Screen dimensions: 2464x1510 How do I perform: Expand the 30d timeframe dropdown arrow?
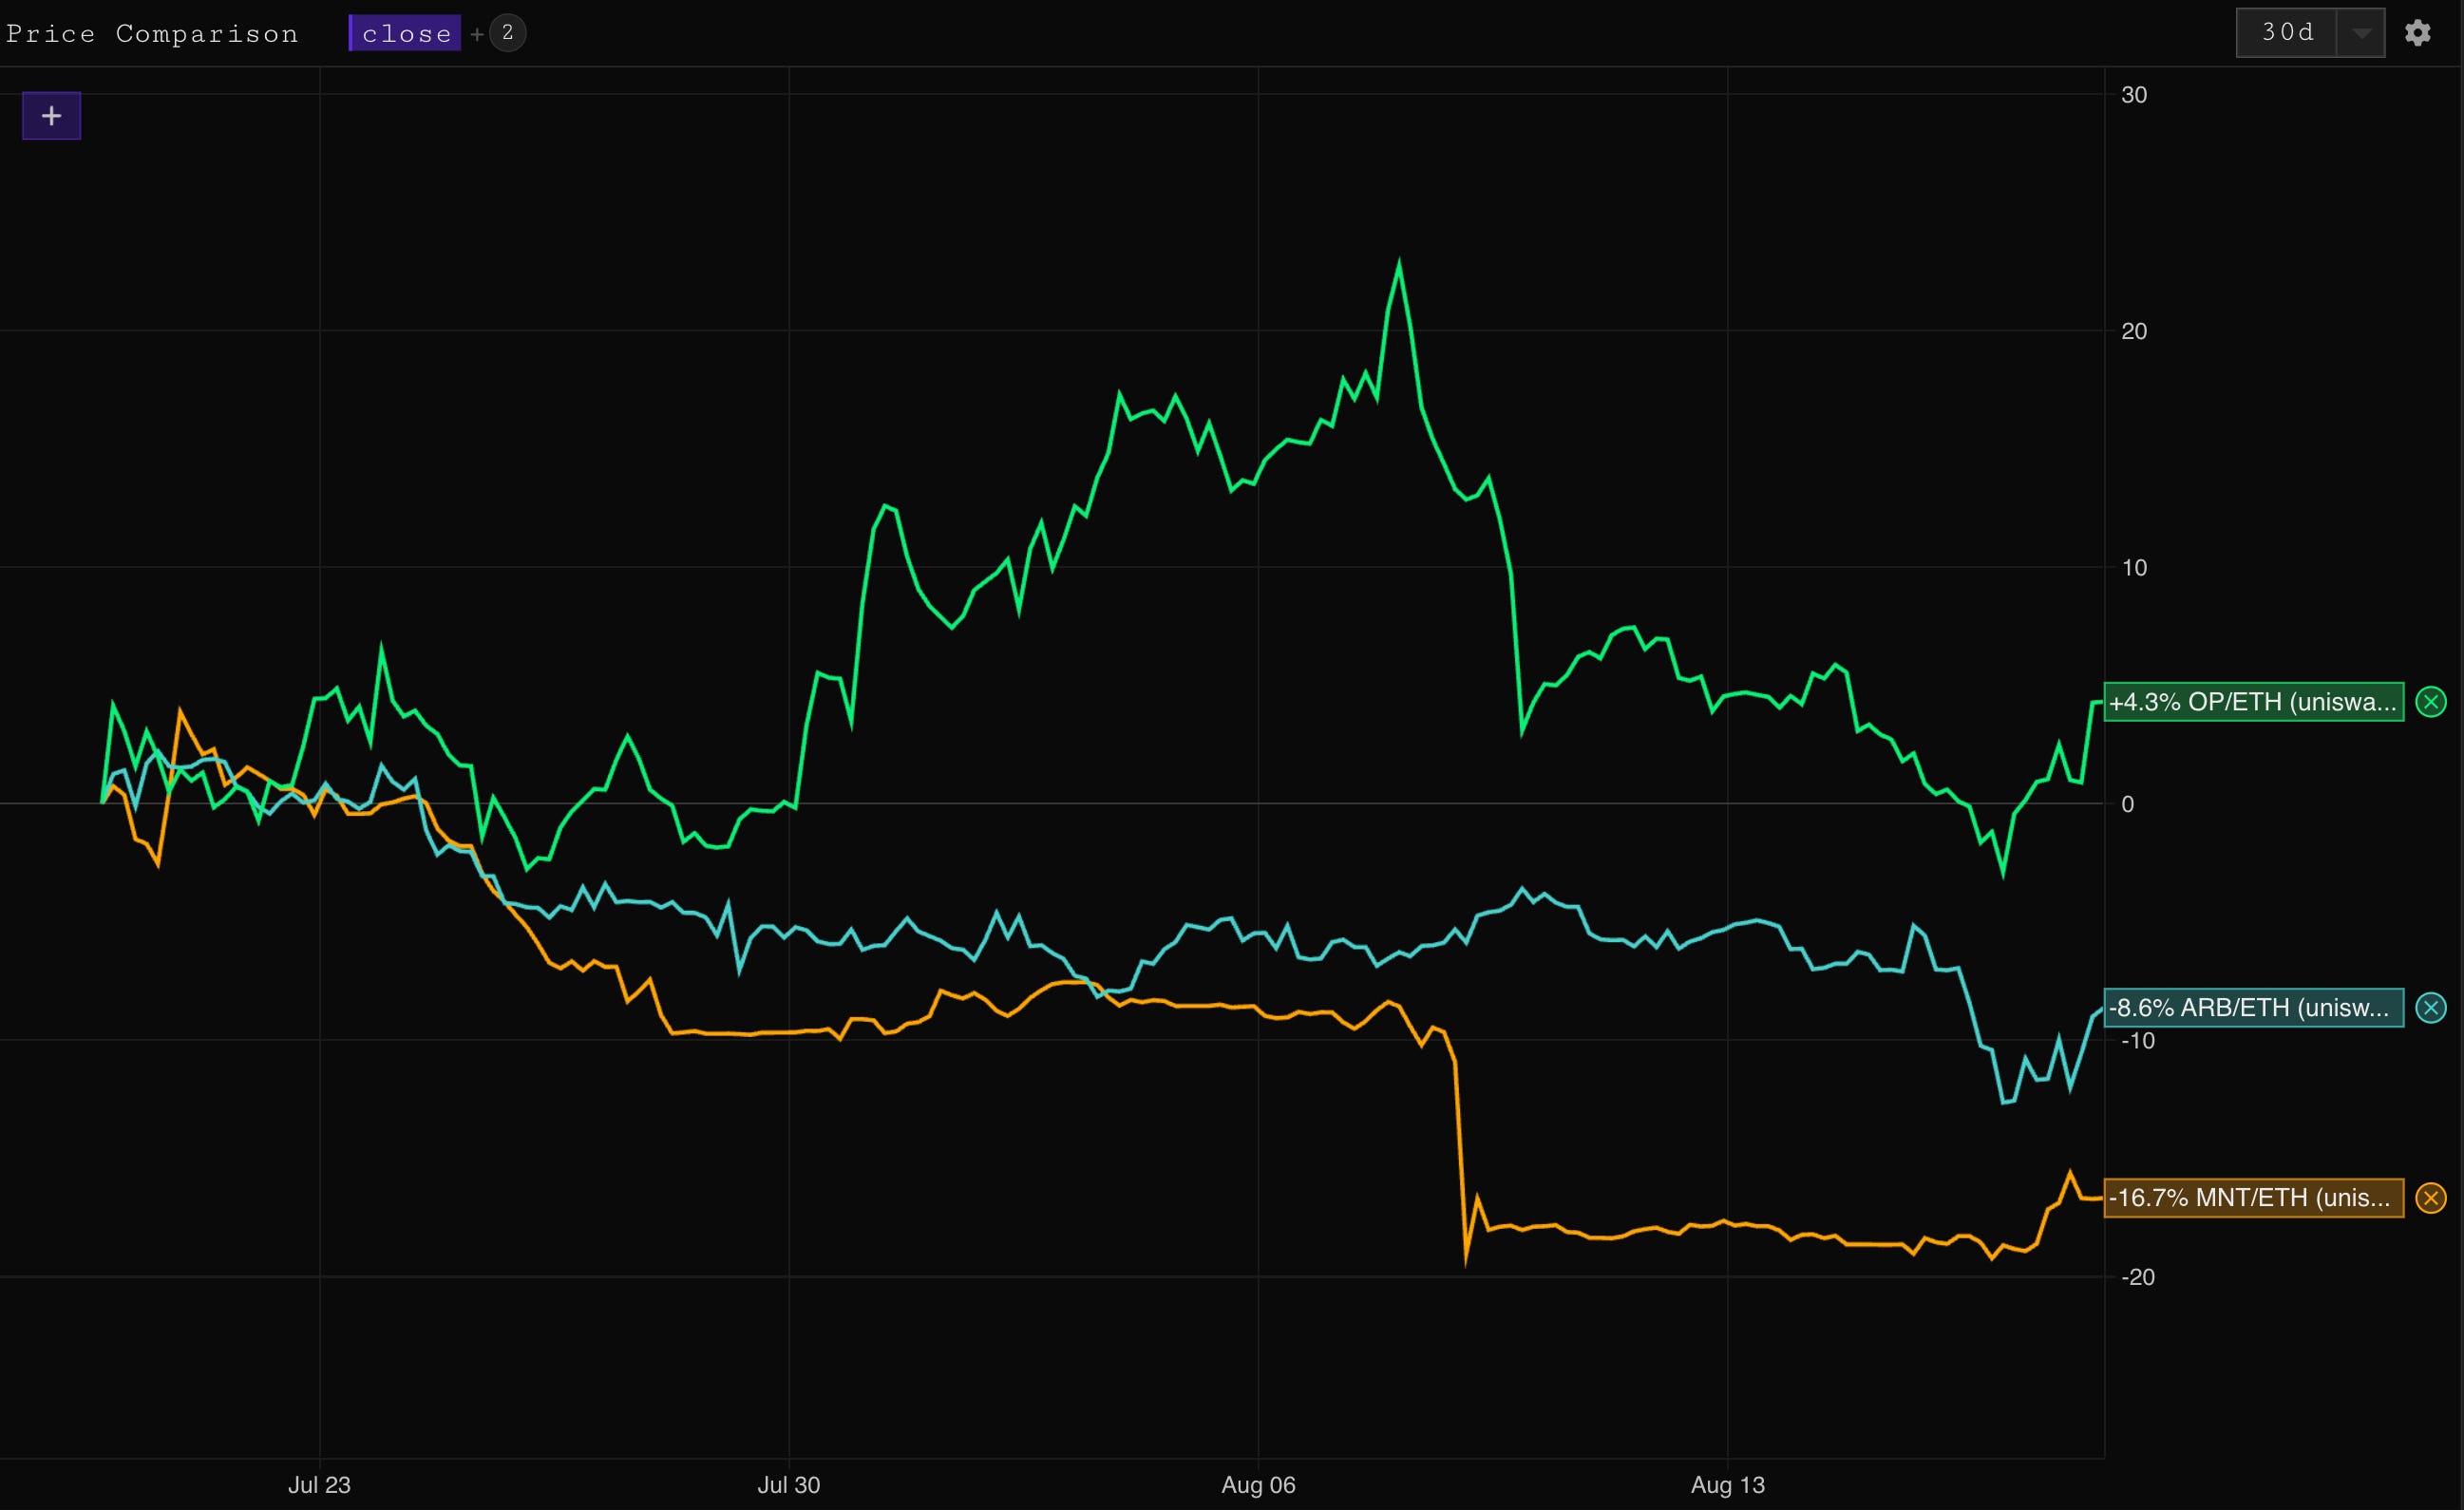2361,33
